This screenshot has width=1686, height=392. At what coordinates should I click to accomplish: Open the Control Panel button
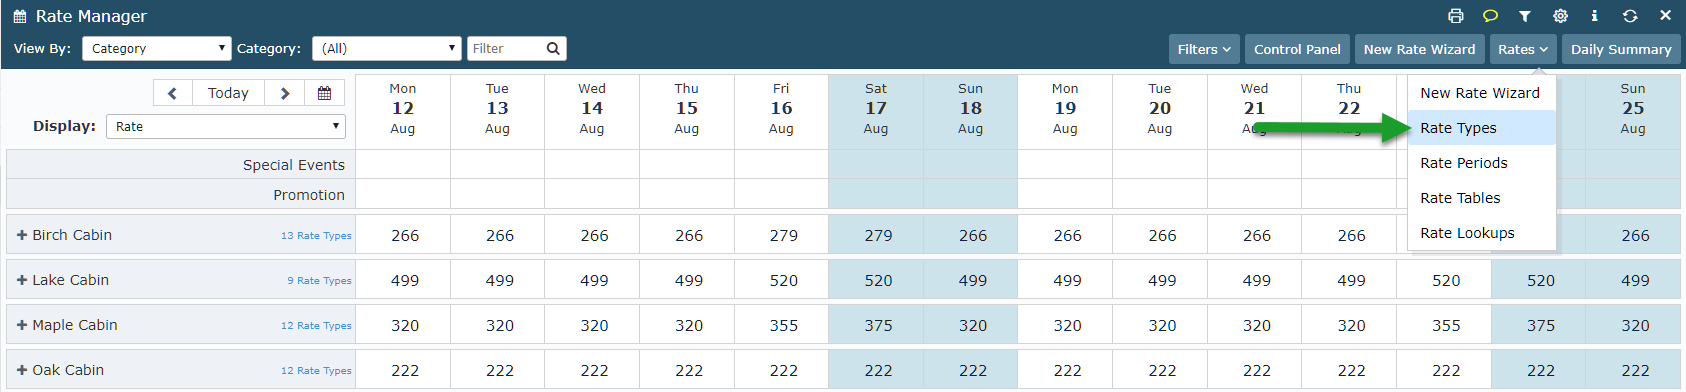coord(1297,49)
